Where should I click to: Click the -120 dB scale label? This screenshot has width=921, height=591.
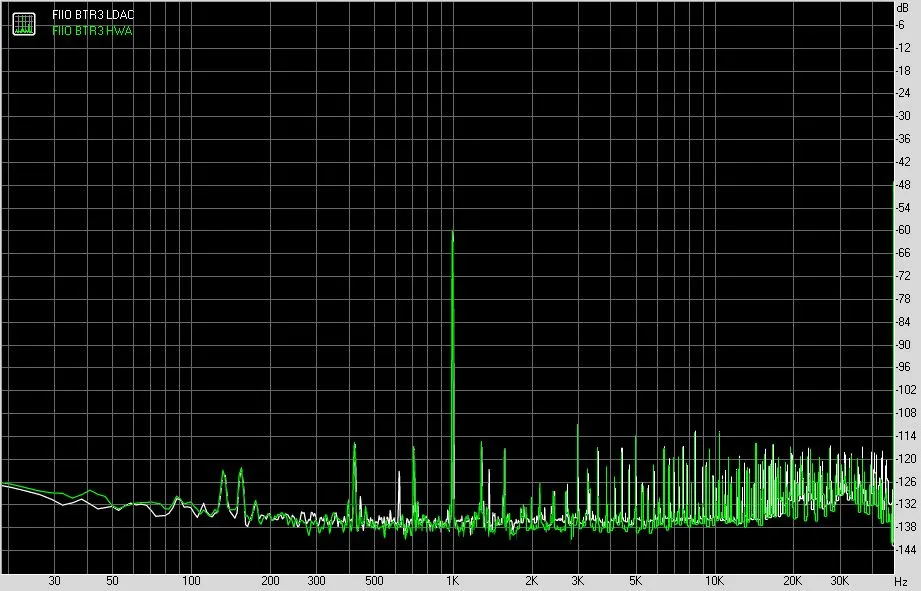pos(905,459)
